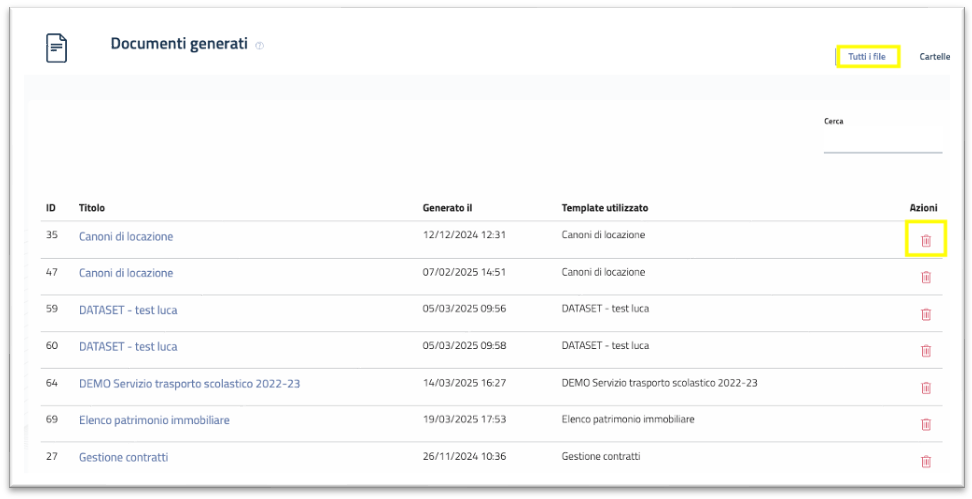Delete the Gestione contratti document
This screenshot has width=972, height=499.
click(x=925, y=461)
